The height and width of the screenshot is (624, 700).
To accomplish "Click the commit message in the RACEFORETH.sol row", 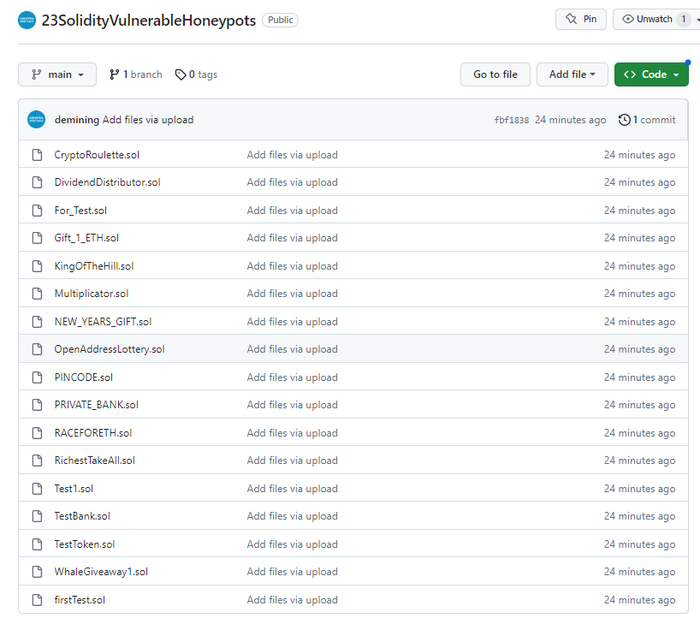I will 292,433.
